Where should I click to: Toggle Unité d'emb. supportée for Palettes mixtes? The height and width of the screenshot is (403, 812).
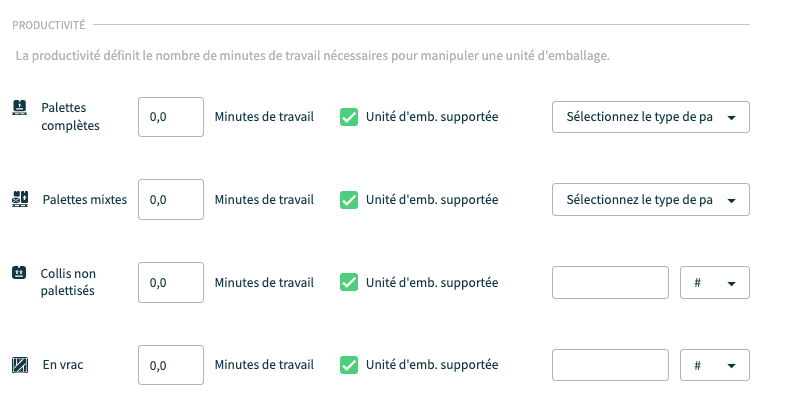[x=349, y=200]
